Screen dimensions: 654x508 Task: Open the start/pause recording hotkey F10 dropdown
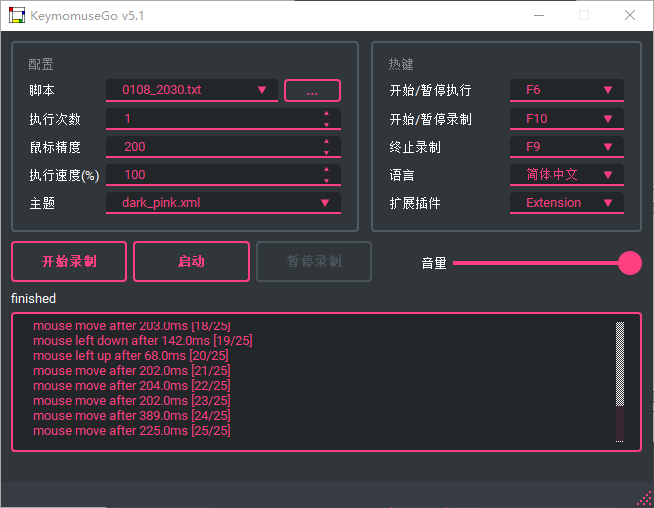(567, 118)
